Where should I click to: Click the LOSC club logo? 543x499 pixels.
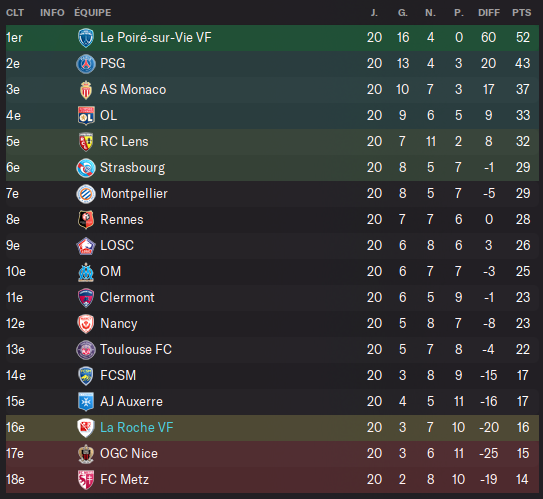coord(86,246)
